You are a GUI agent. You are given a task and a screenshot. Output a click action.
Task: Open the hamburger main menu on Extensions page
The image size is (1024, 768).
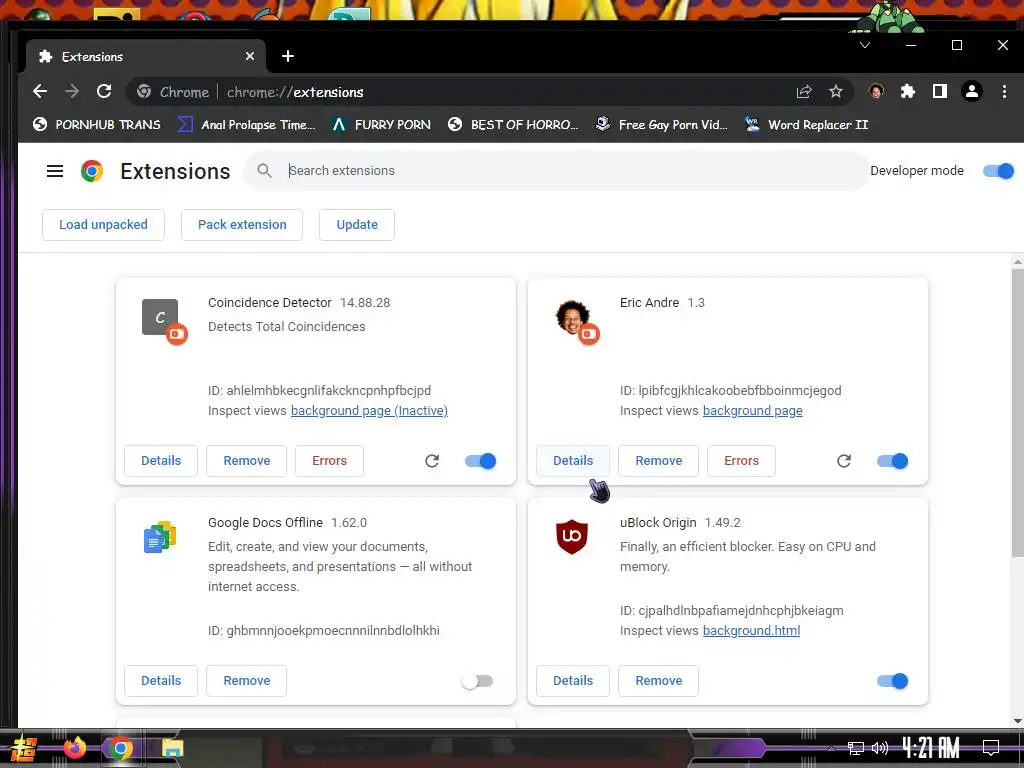coord(55,171)
